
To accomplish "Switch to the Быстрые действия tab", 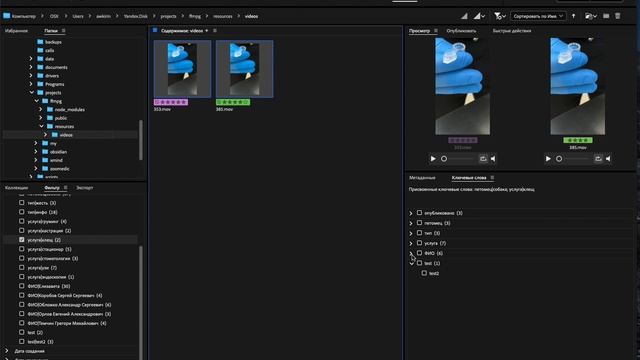I will pos(512,31).
